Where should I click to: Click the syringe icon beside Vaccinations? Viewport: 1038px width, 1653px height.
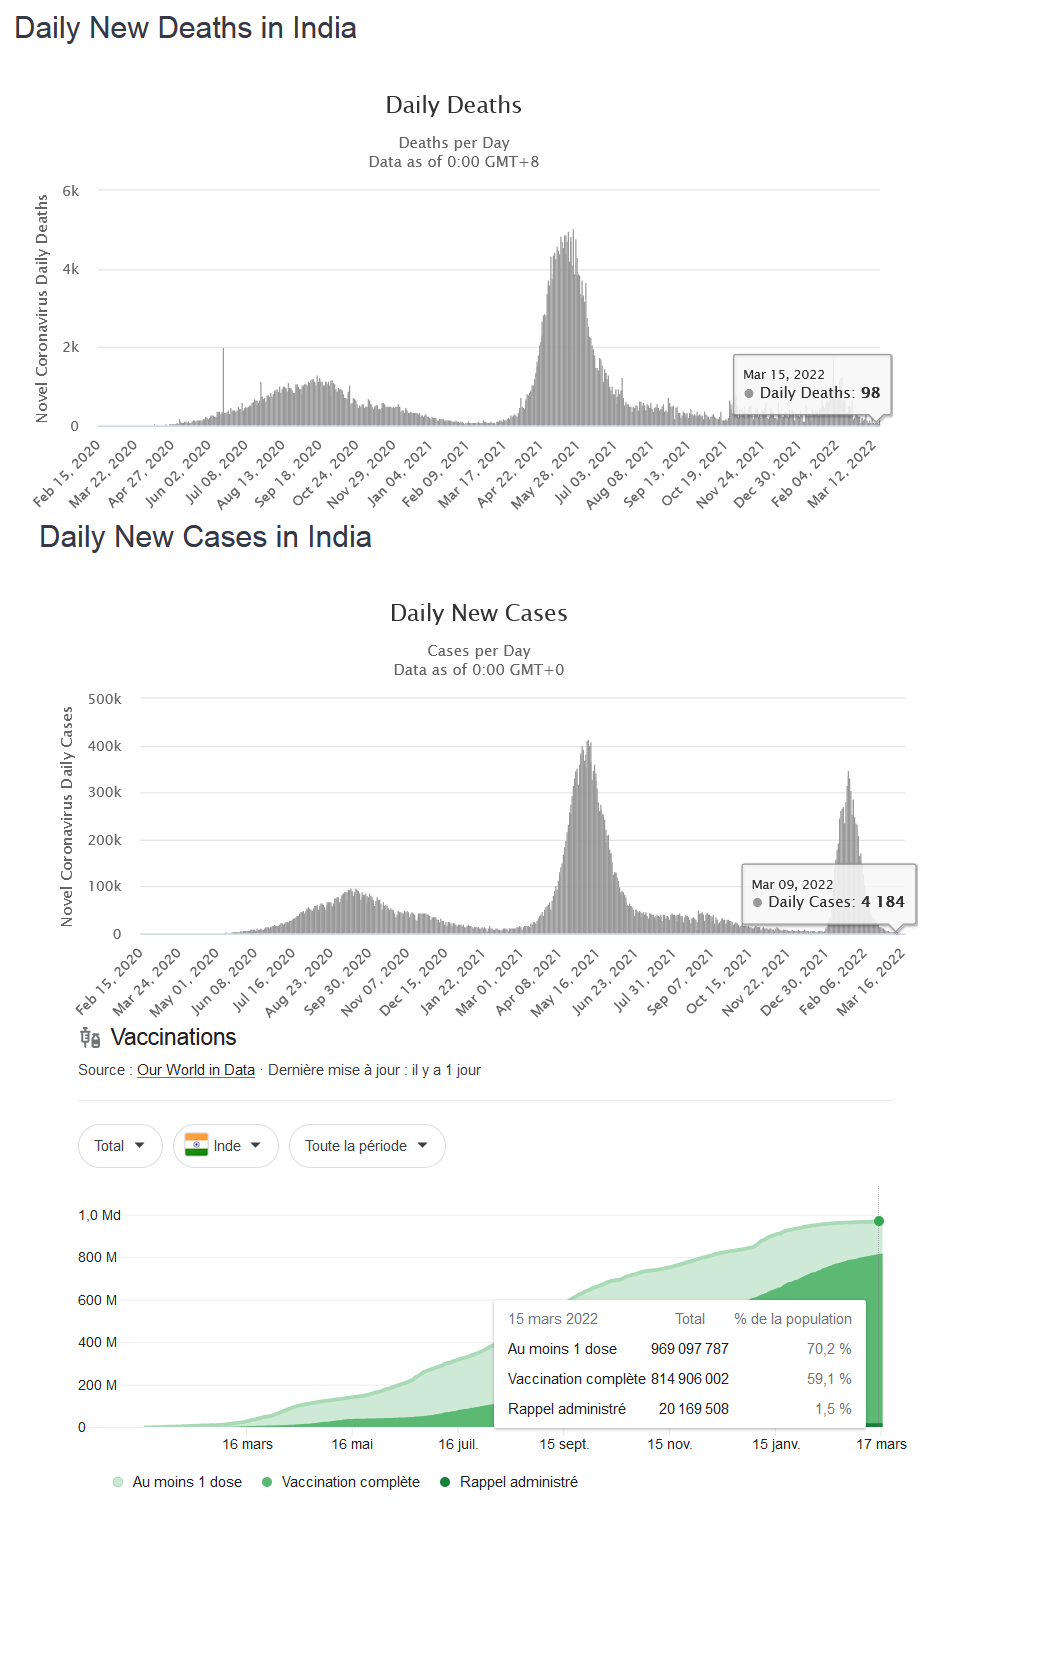[x=90, y=1038]
